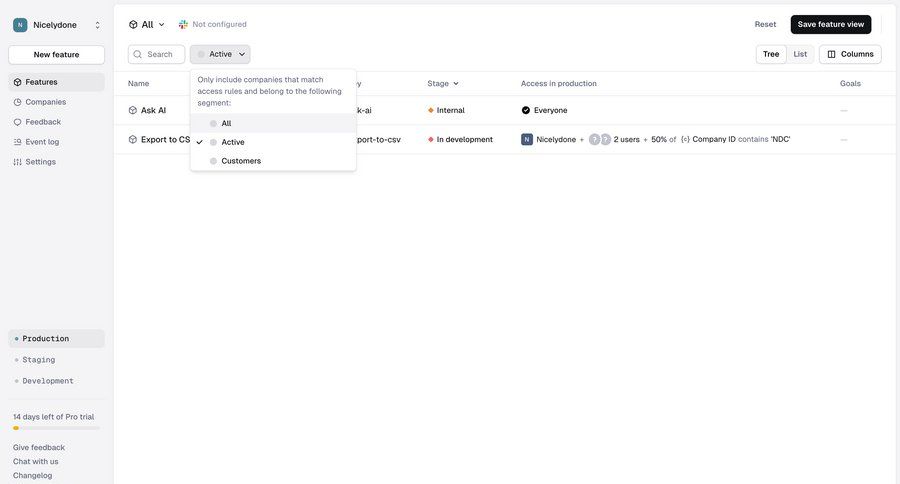Switch to List view

[800, 54]
